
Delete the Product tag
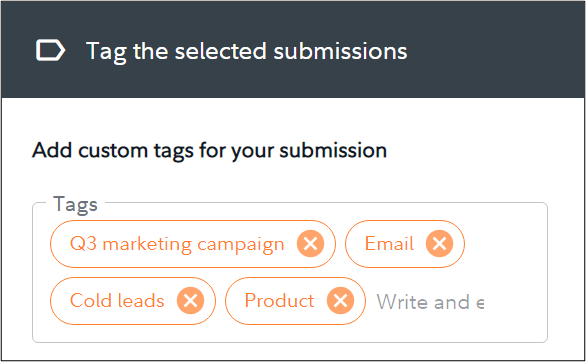pyautogui.click(x=340, y=300)
